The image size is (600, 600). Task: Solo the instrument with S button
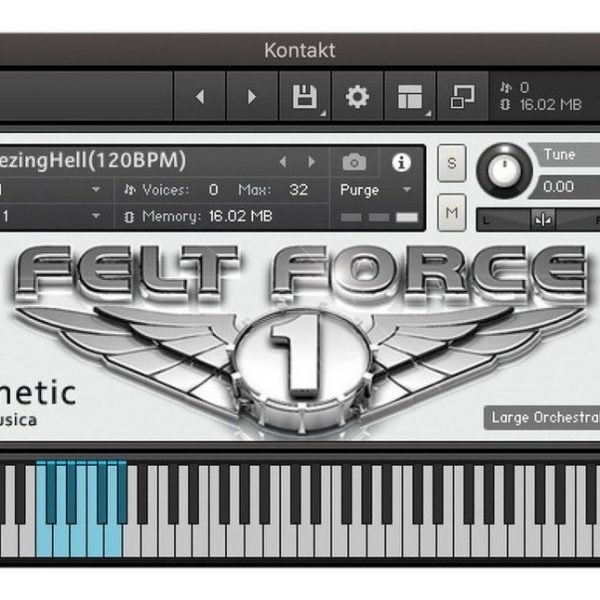click(x=452, y=163)
